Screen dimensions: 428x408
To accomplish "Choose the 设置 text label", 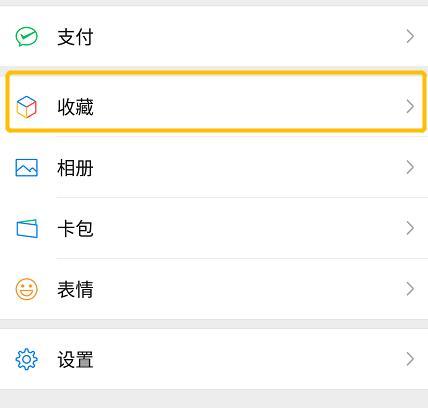I will pos(75,359).
